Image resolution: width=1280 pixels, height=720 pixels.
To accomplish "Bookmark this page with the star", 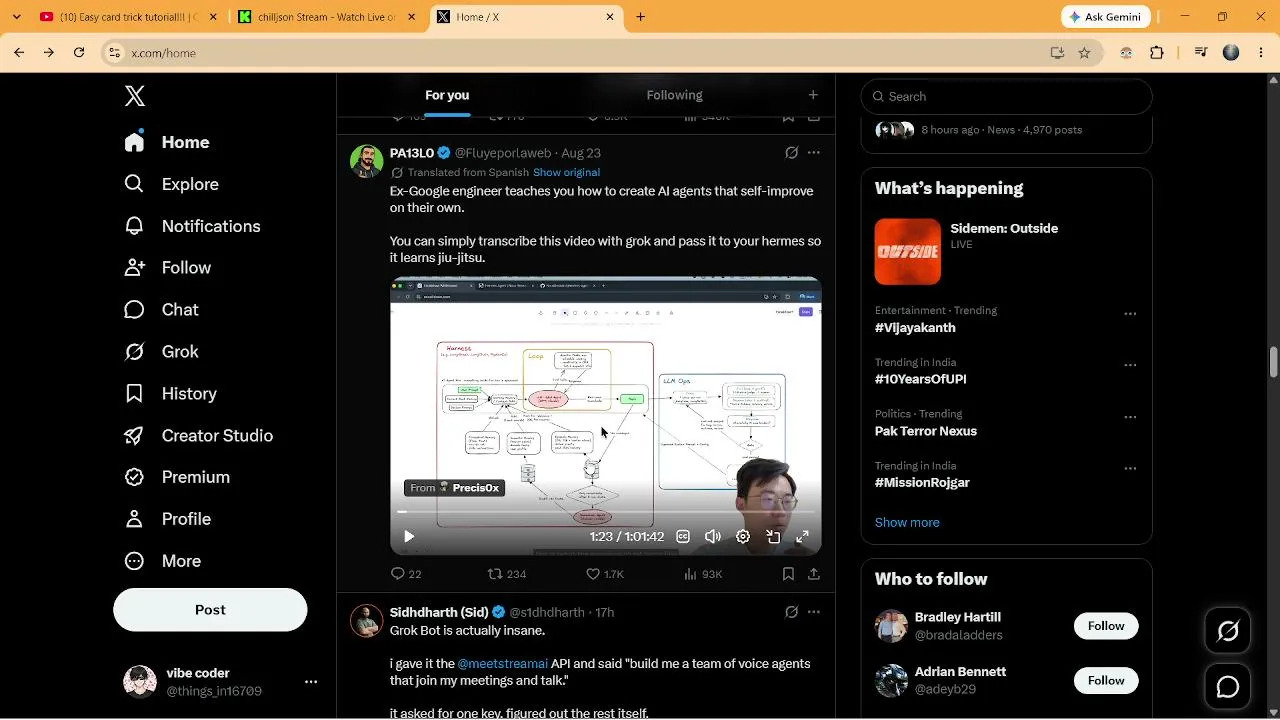I will click(x=1084, y=53).
